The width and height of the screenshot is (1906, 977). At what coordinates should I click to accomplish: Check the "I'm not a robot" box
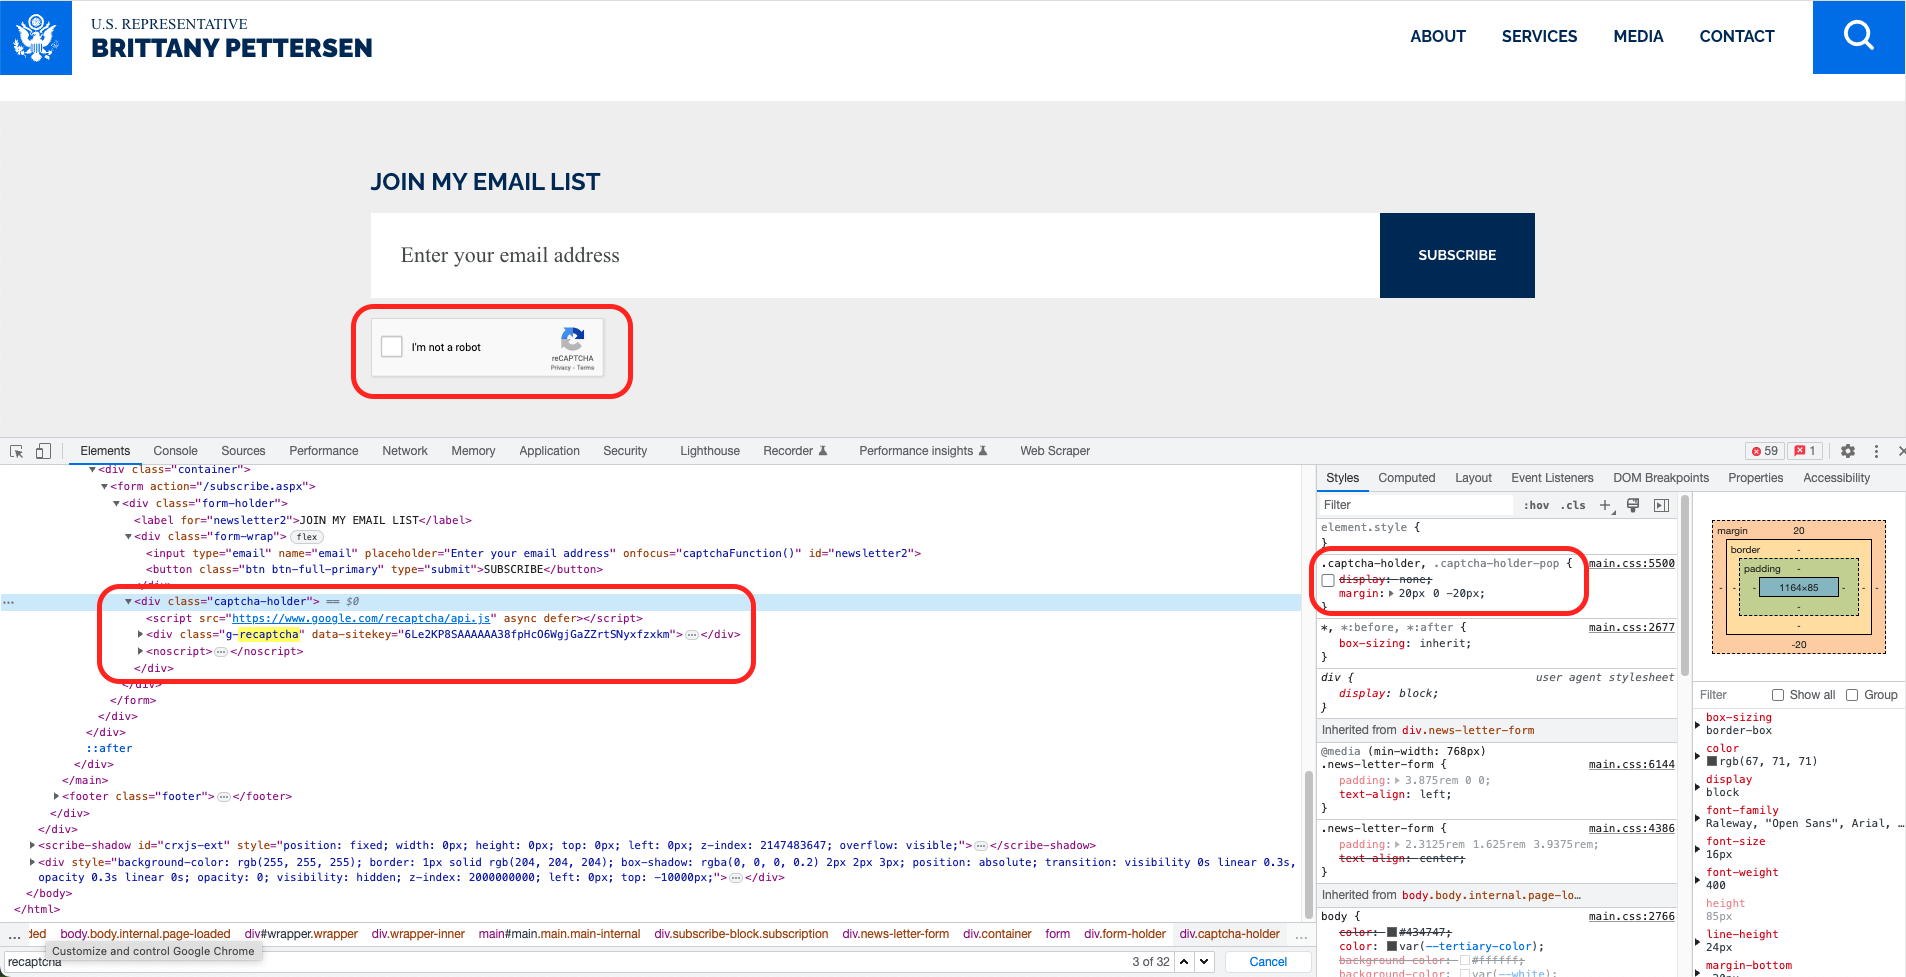(392, 347)
